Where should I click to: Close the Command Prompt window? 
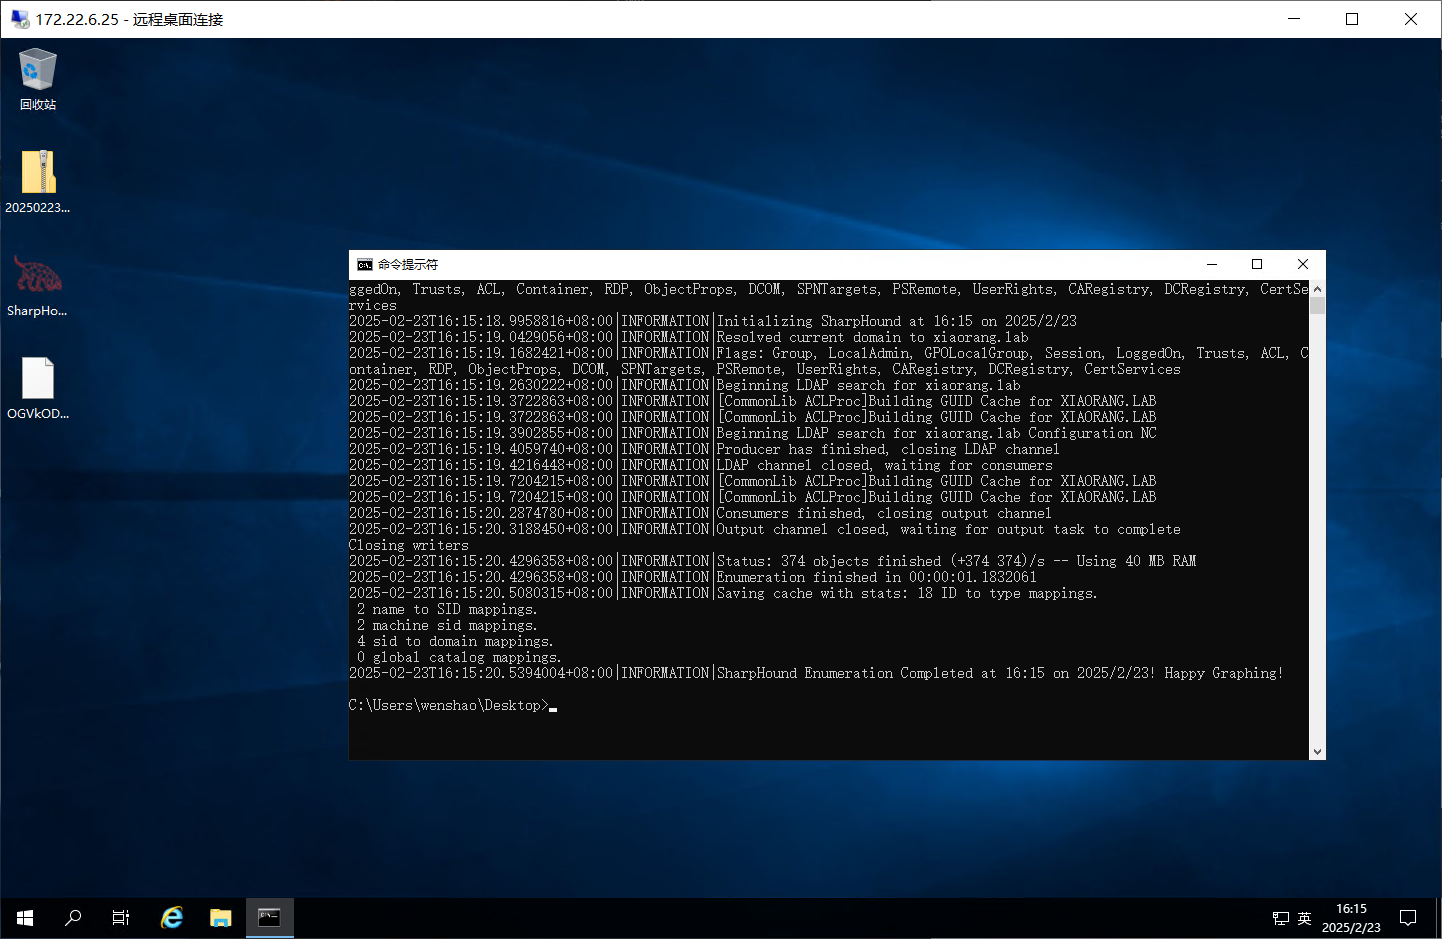(x=1303, y=264)
